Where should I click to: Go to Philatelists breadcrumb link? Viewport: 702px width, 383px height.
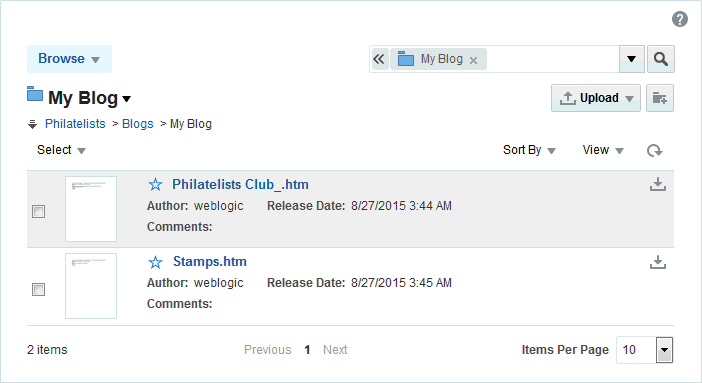[75, 124]
